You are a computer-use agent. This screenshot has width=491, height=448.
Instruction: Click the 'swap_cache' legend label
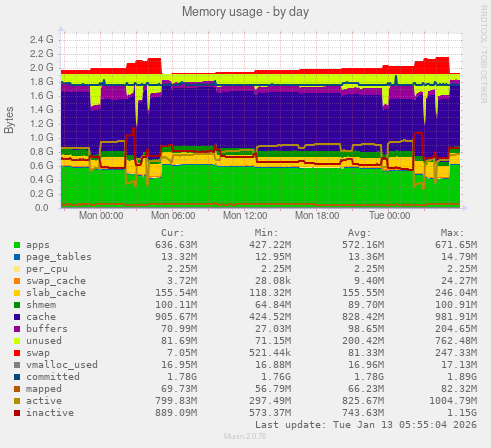56,281
